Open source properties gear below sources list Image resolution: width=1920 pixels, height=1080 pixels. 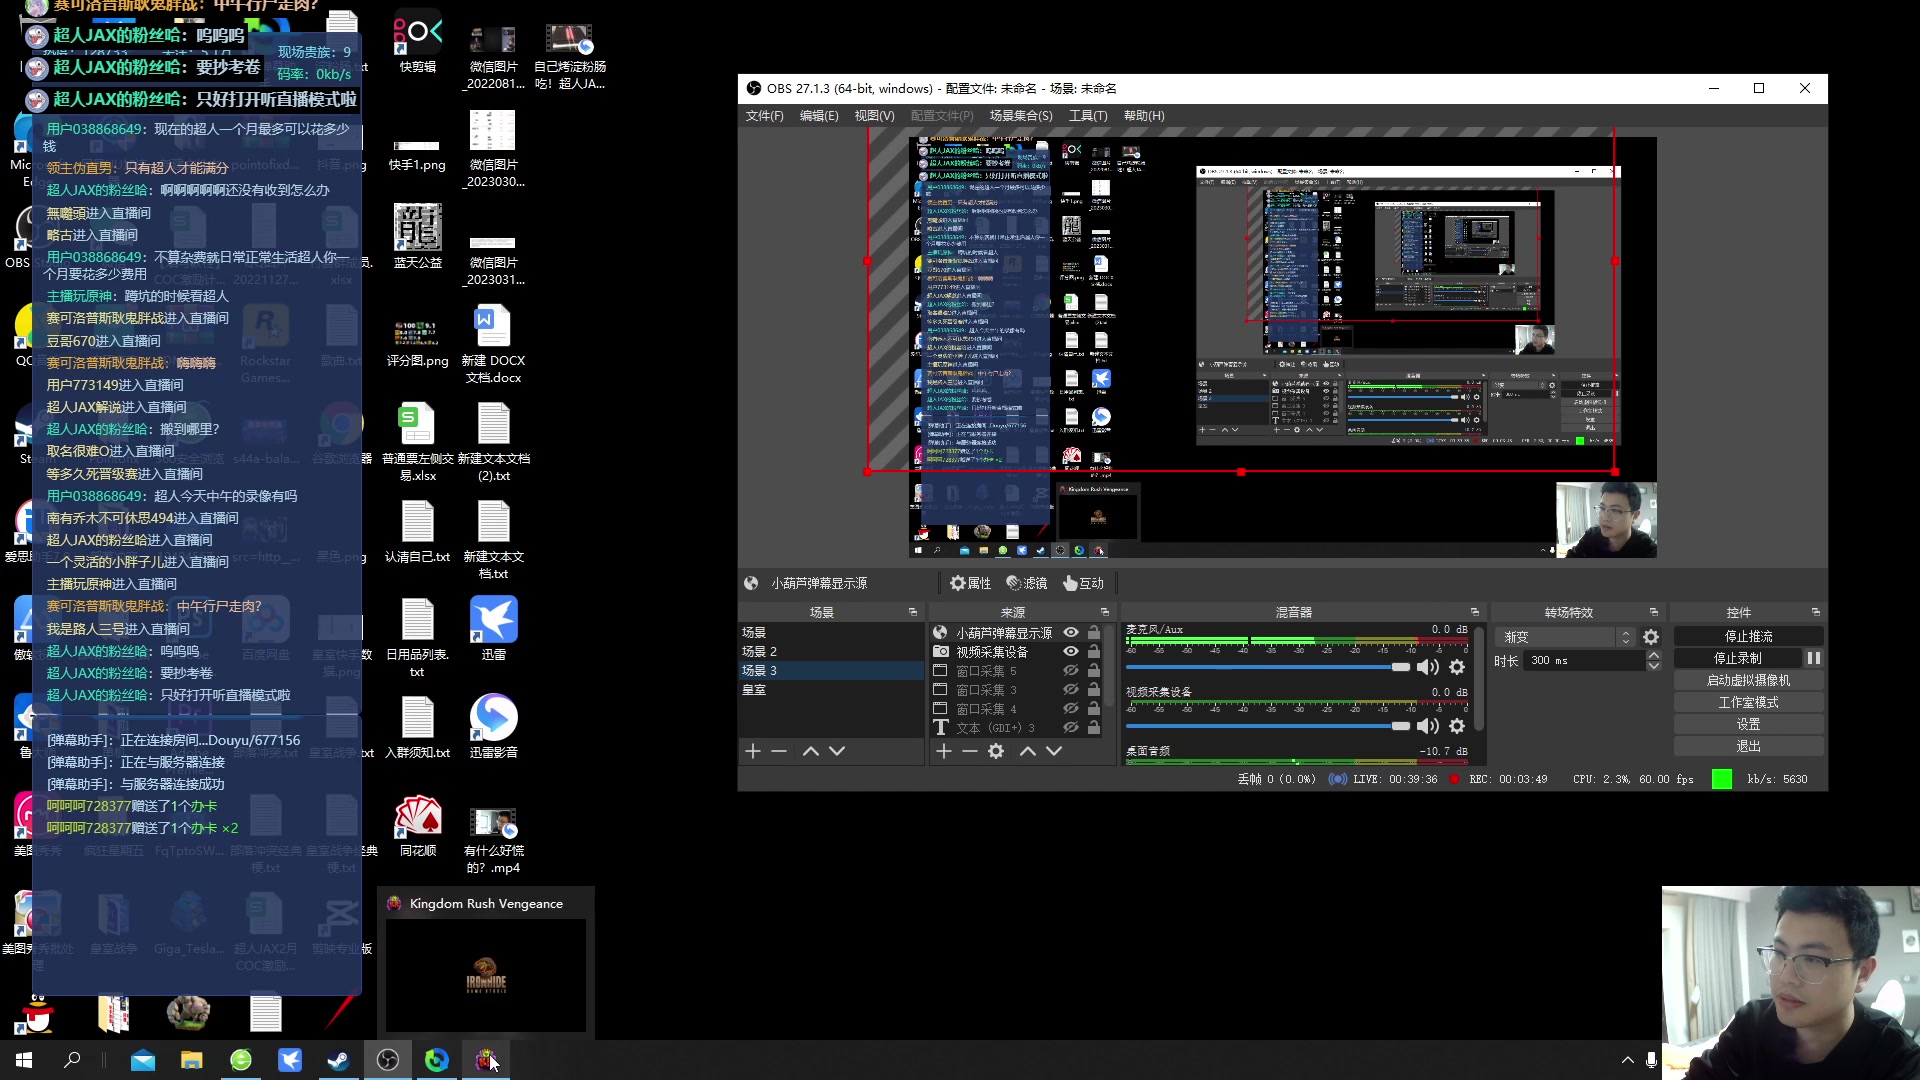tap(996, 751)
